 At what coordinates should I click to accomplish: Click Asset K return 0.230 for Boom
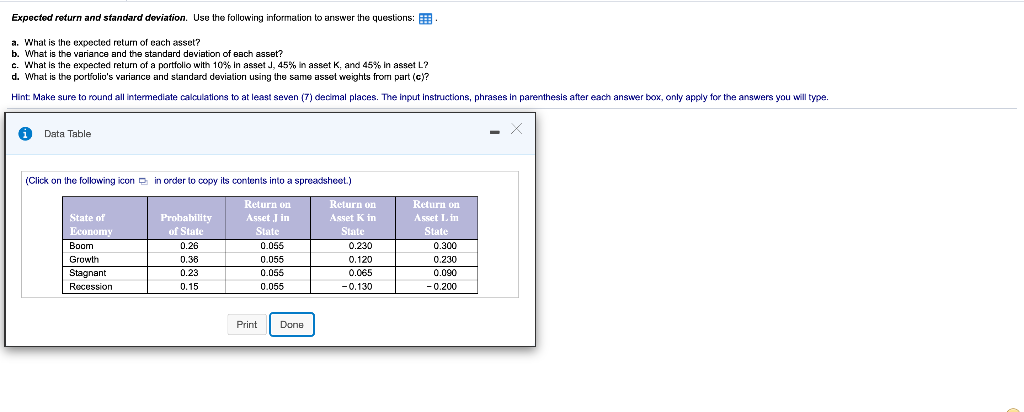click(360, 246)
